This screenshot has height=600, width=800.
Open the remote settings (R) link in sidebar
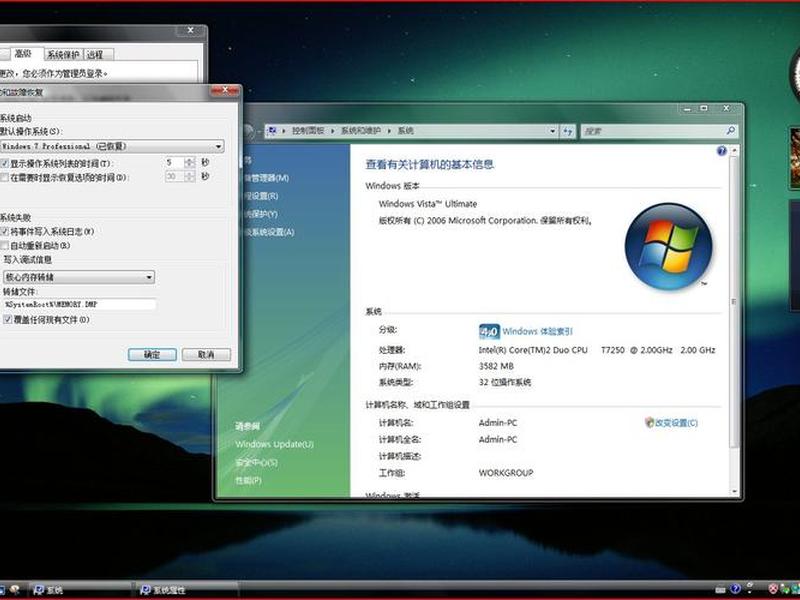[261, 196]
